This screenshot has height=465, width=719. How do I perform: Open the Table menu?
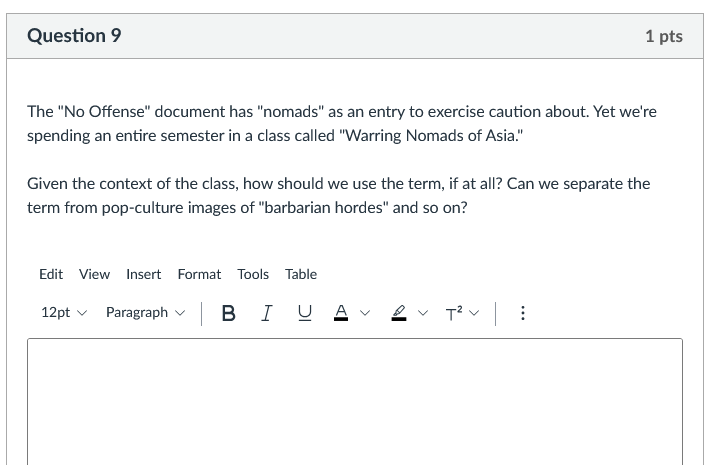300,274
